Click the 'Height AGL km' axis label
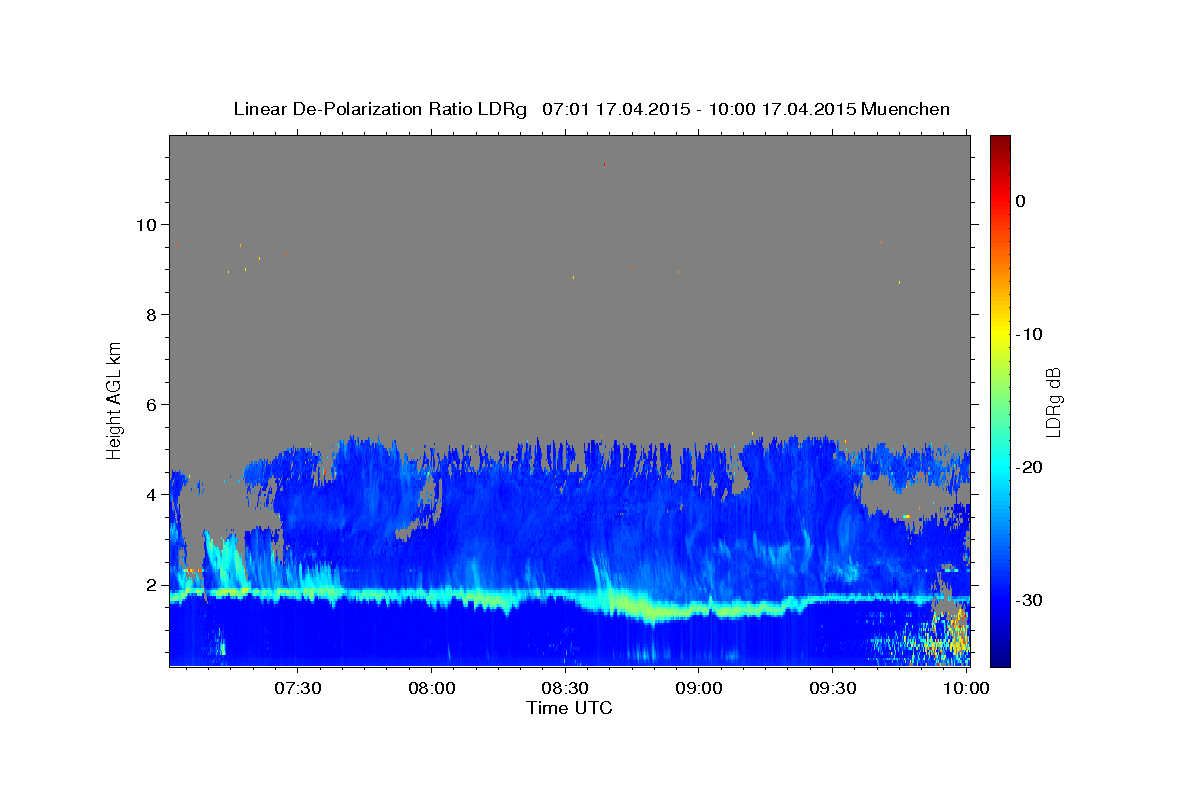Screen dimensions: 1200x800 (x=115, y=400)
